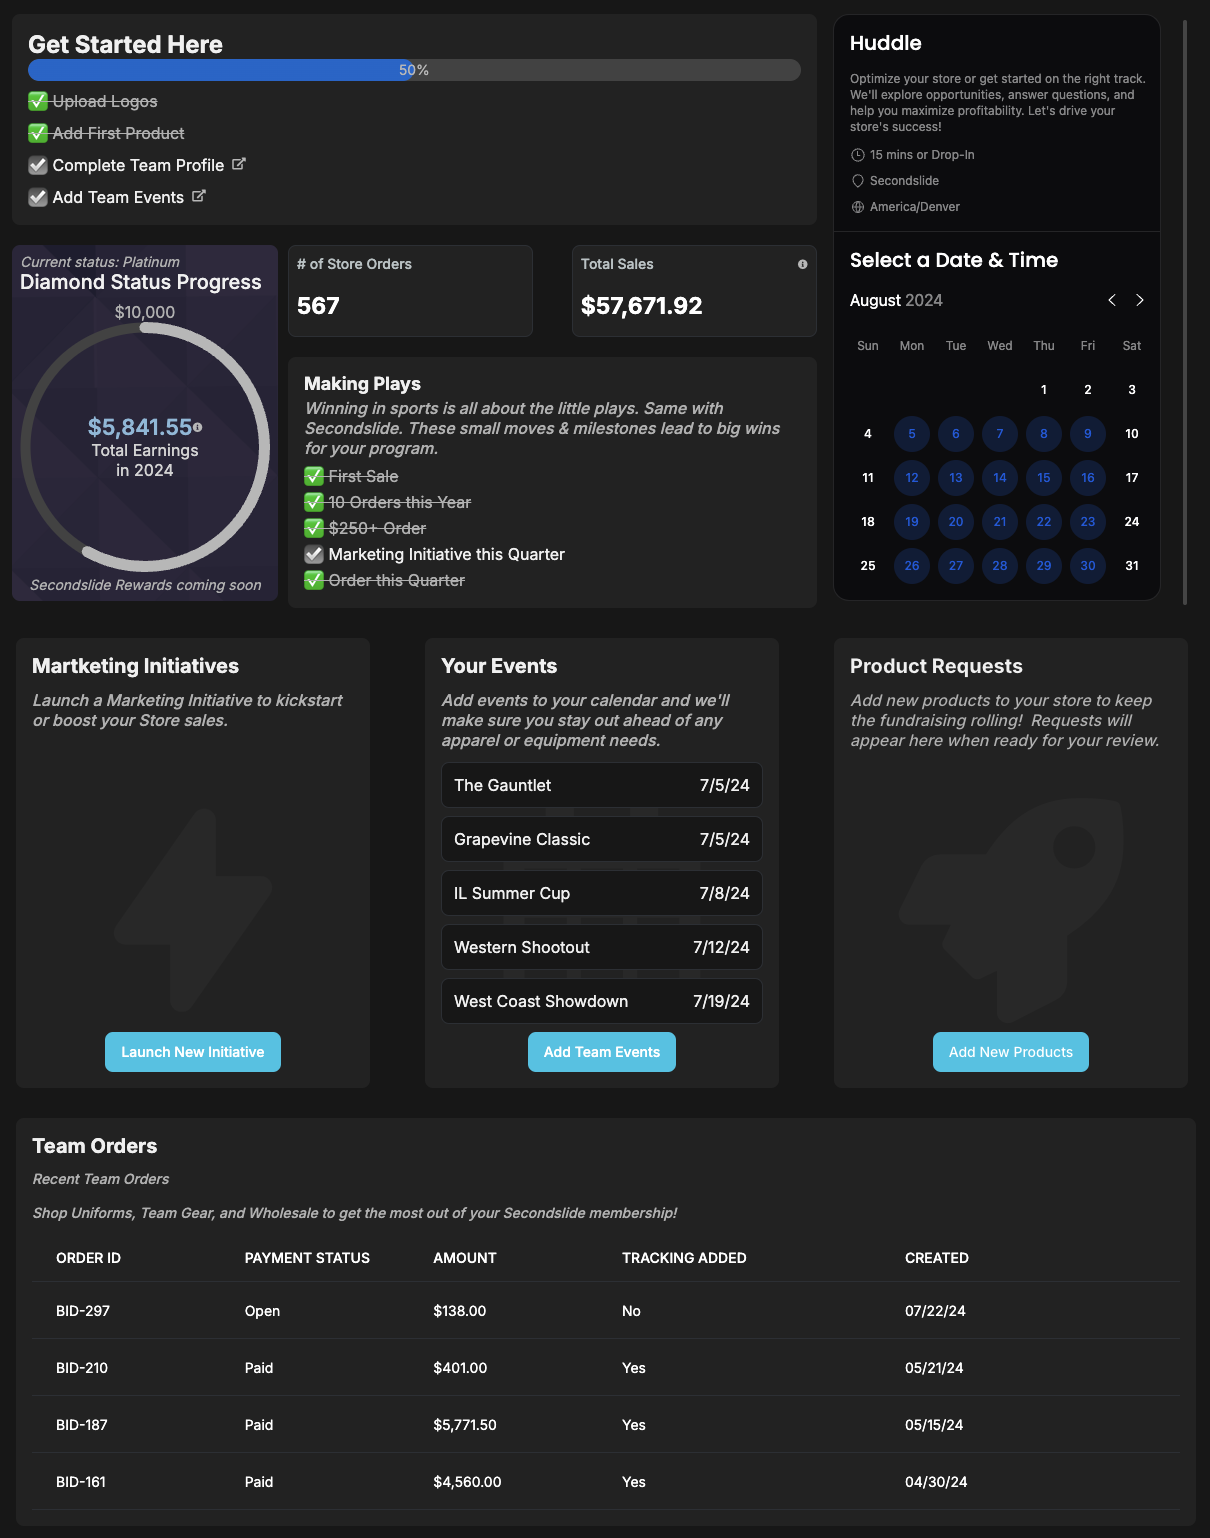Click the CREATED column header
Image resolution: width=1210 pixels, height=1538 pixels.
click(937, 1258)
